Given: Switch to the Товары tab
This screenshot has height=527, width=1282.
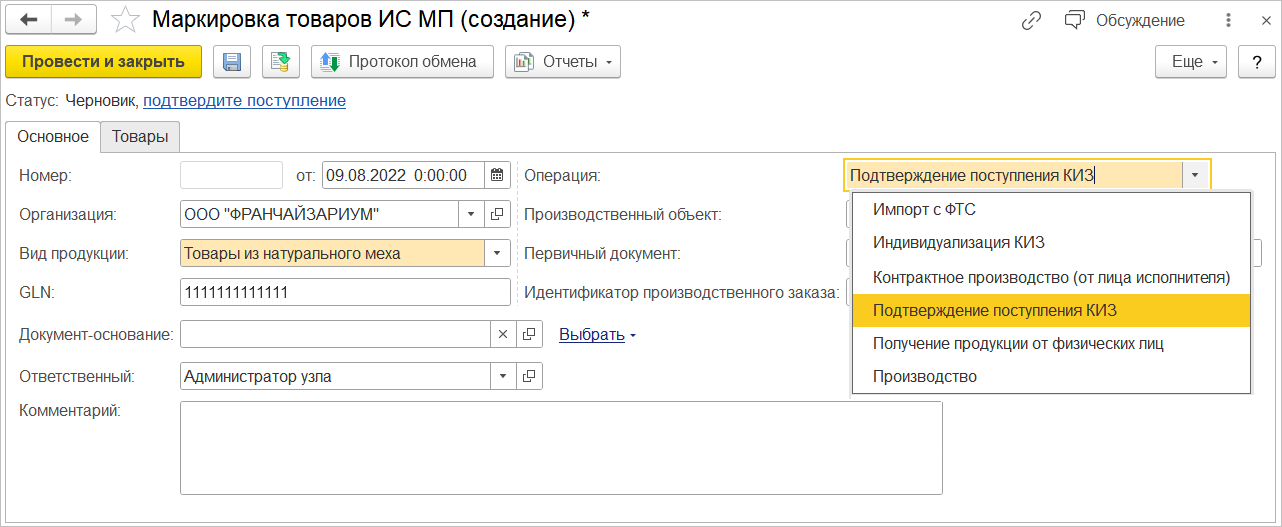Looking at the screenshot, I should 140,137.
